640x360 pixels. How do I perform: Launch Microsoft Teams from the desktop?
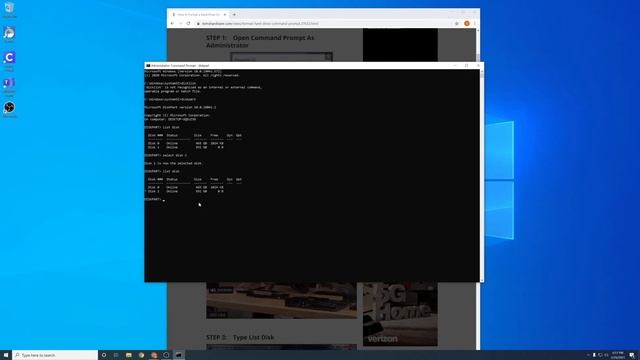tap(9, 87)
